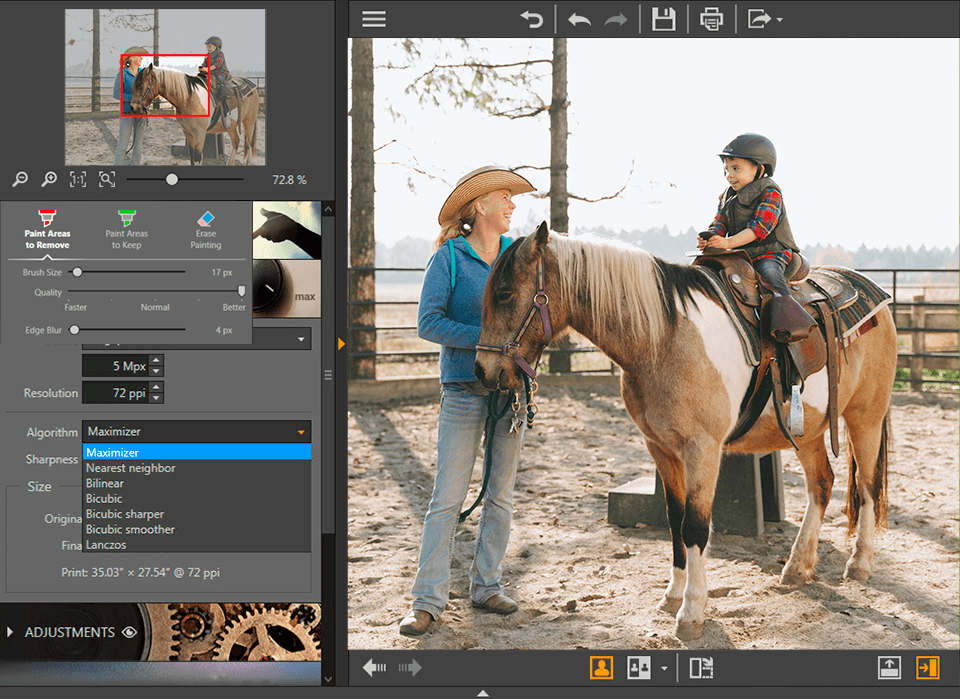Click the Save icon in the toolbar

tap(664, 18)
